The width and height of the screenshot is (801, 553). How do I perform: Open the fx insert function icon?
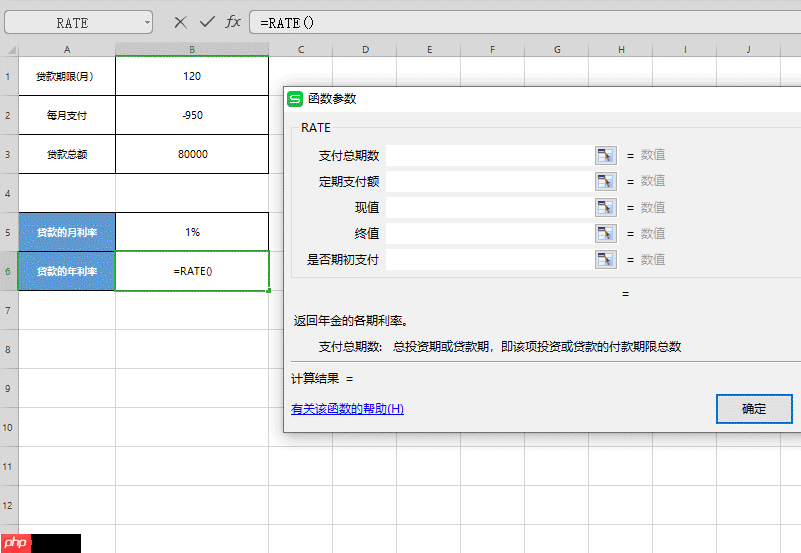(x=233, y=22)
